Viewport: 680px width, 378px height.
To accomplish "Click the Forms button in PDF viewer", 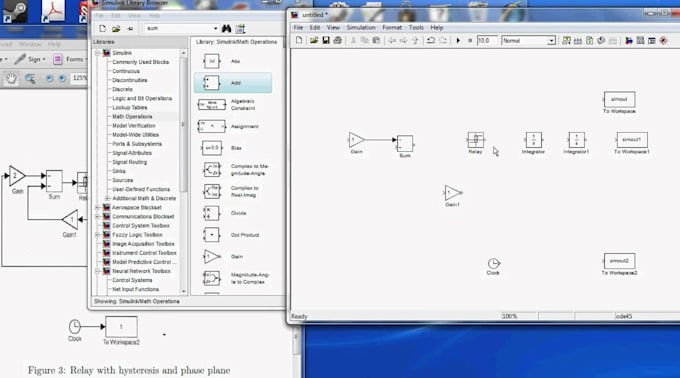I will 69,59.
